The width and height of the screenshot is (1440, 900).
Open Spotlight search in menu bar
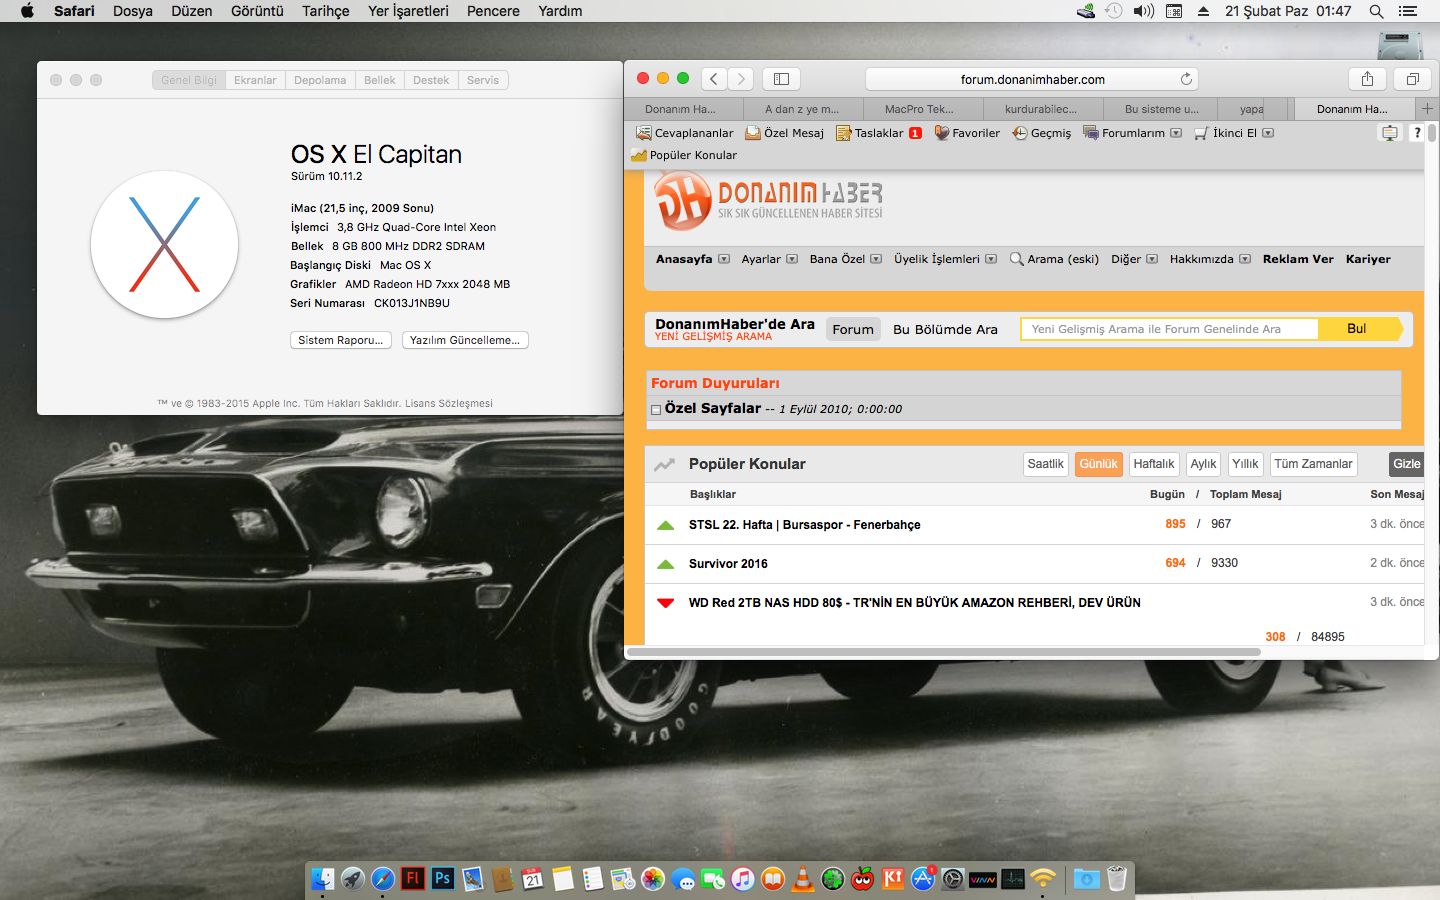(1376, 11)
